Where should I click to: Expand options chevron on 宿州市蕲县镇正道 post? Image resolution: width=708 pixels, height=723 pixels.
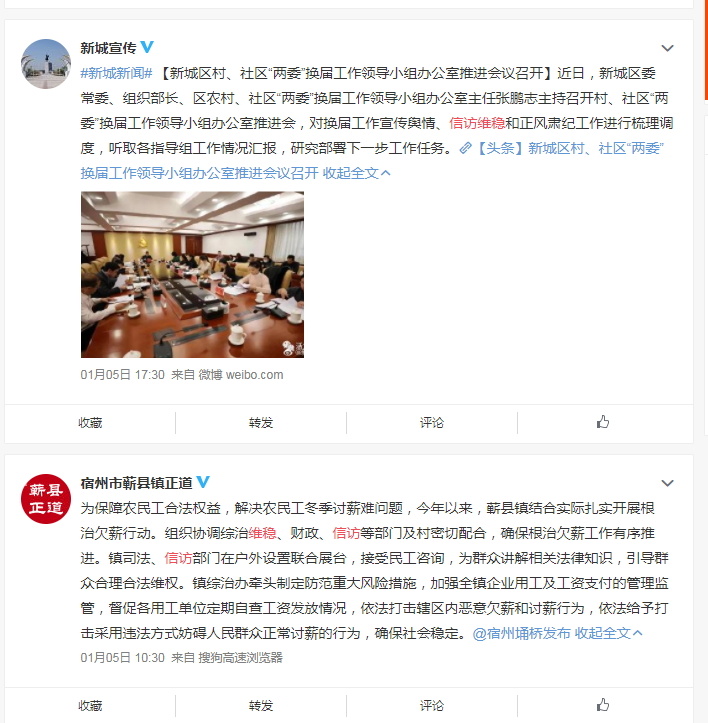(x=667, y=483)
